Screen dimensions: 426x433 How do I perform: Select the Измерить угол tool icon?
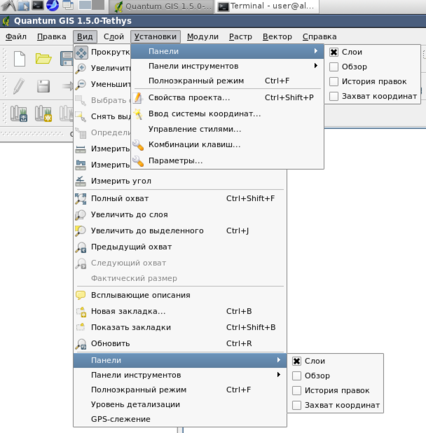pos(80,181)
